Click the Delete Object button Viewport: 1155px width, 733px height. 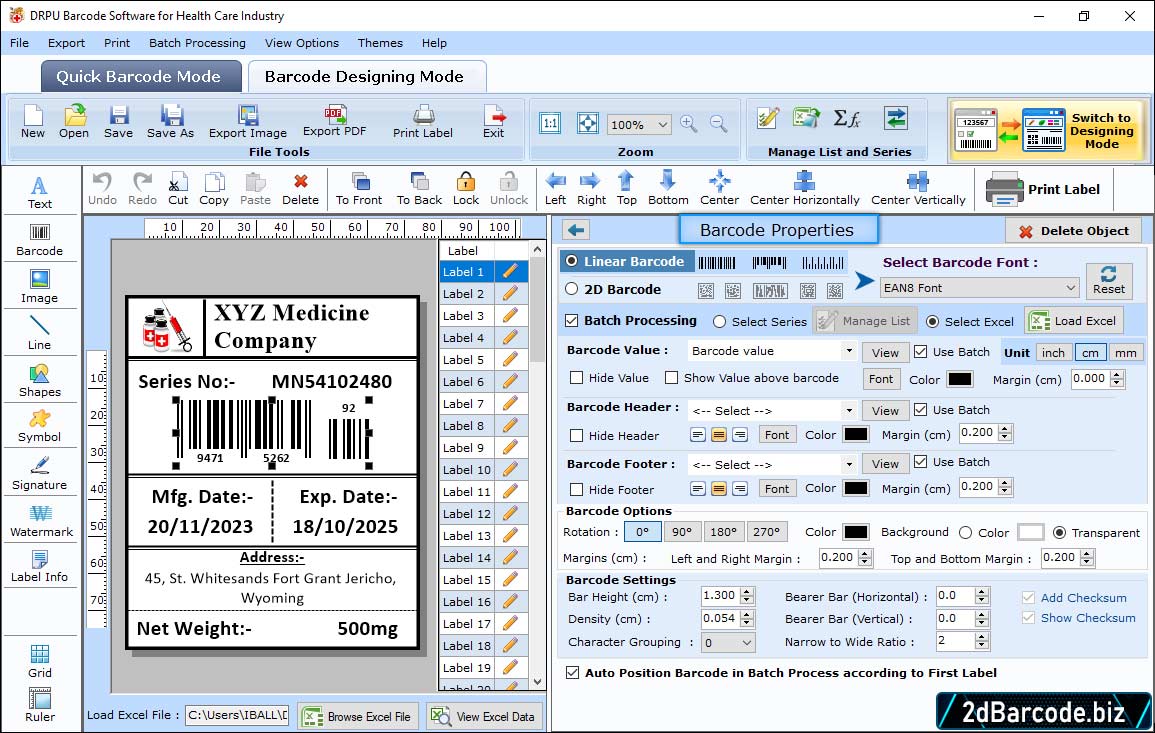click(x=1073, y=231)
